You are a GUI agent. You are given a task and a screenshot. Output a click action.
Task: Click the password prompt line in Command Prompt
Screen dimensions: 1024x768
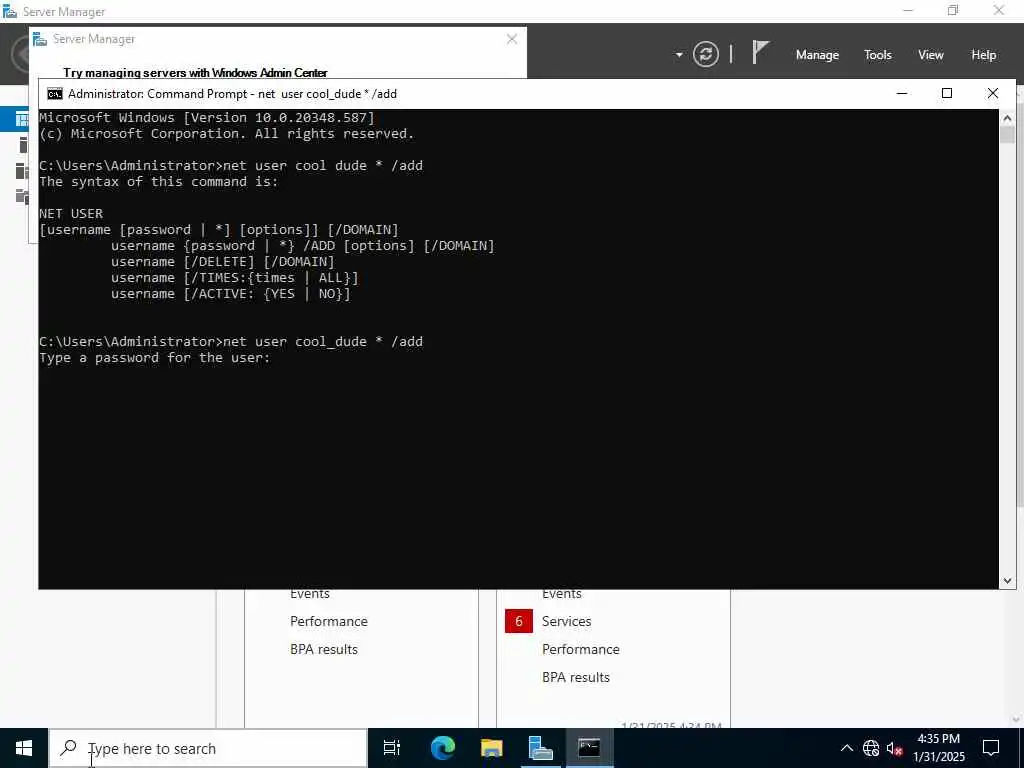point(155,358)
